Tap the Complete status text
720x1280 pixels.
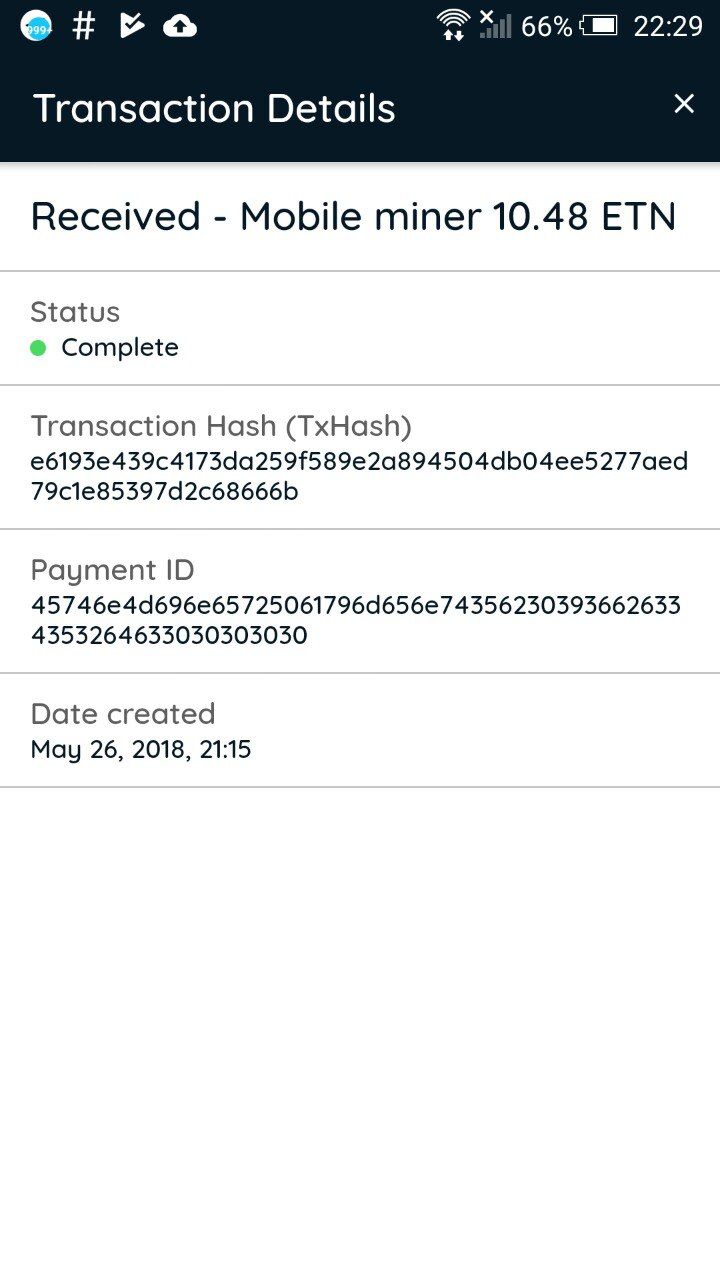[120, 348]
